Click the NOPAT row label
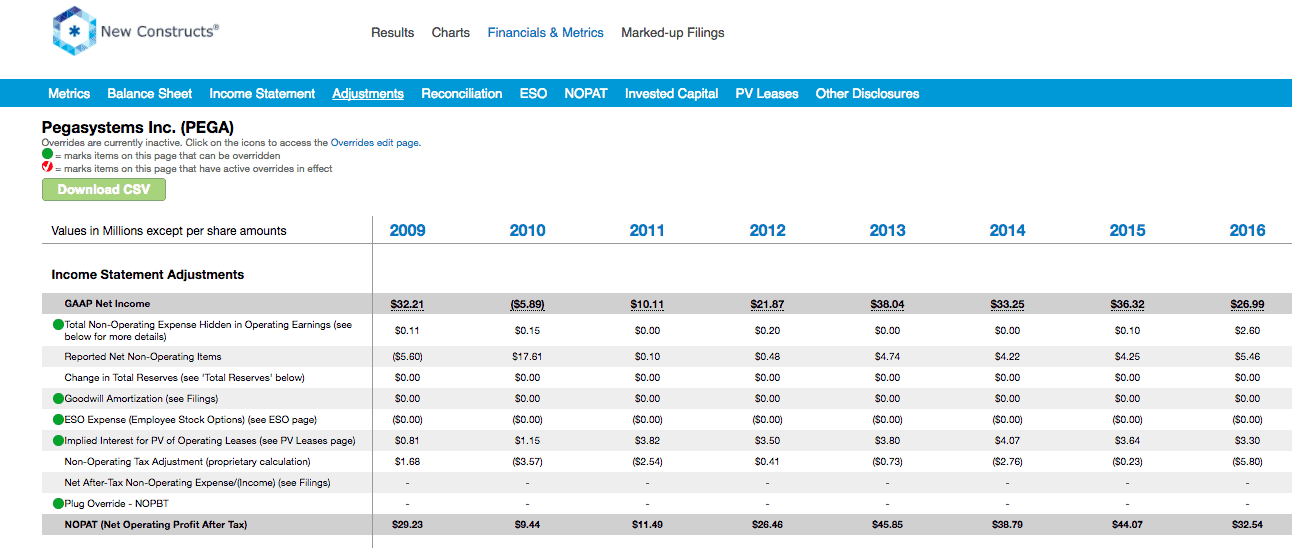The height and width of the screenshot is (548, 1292). (x=156, y=525)
